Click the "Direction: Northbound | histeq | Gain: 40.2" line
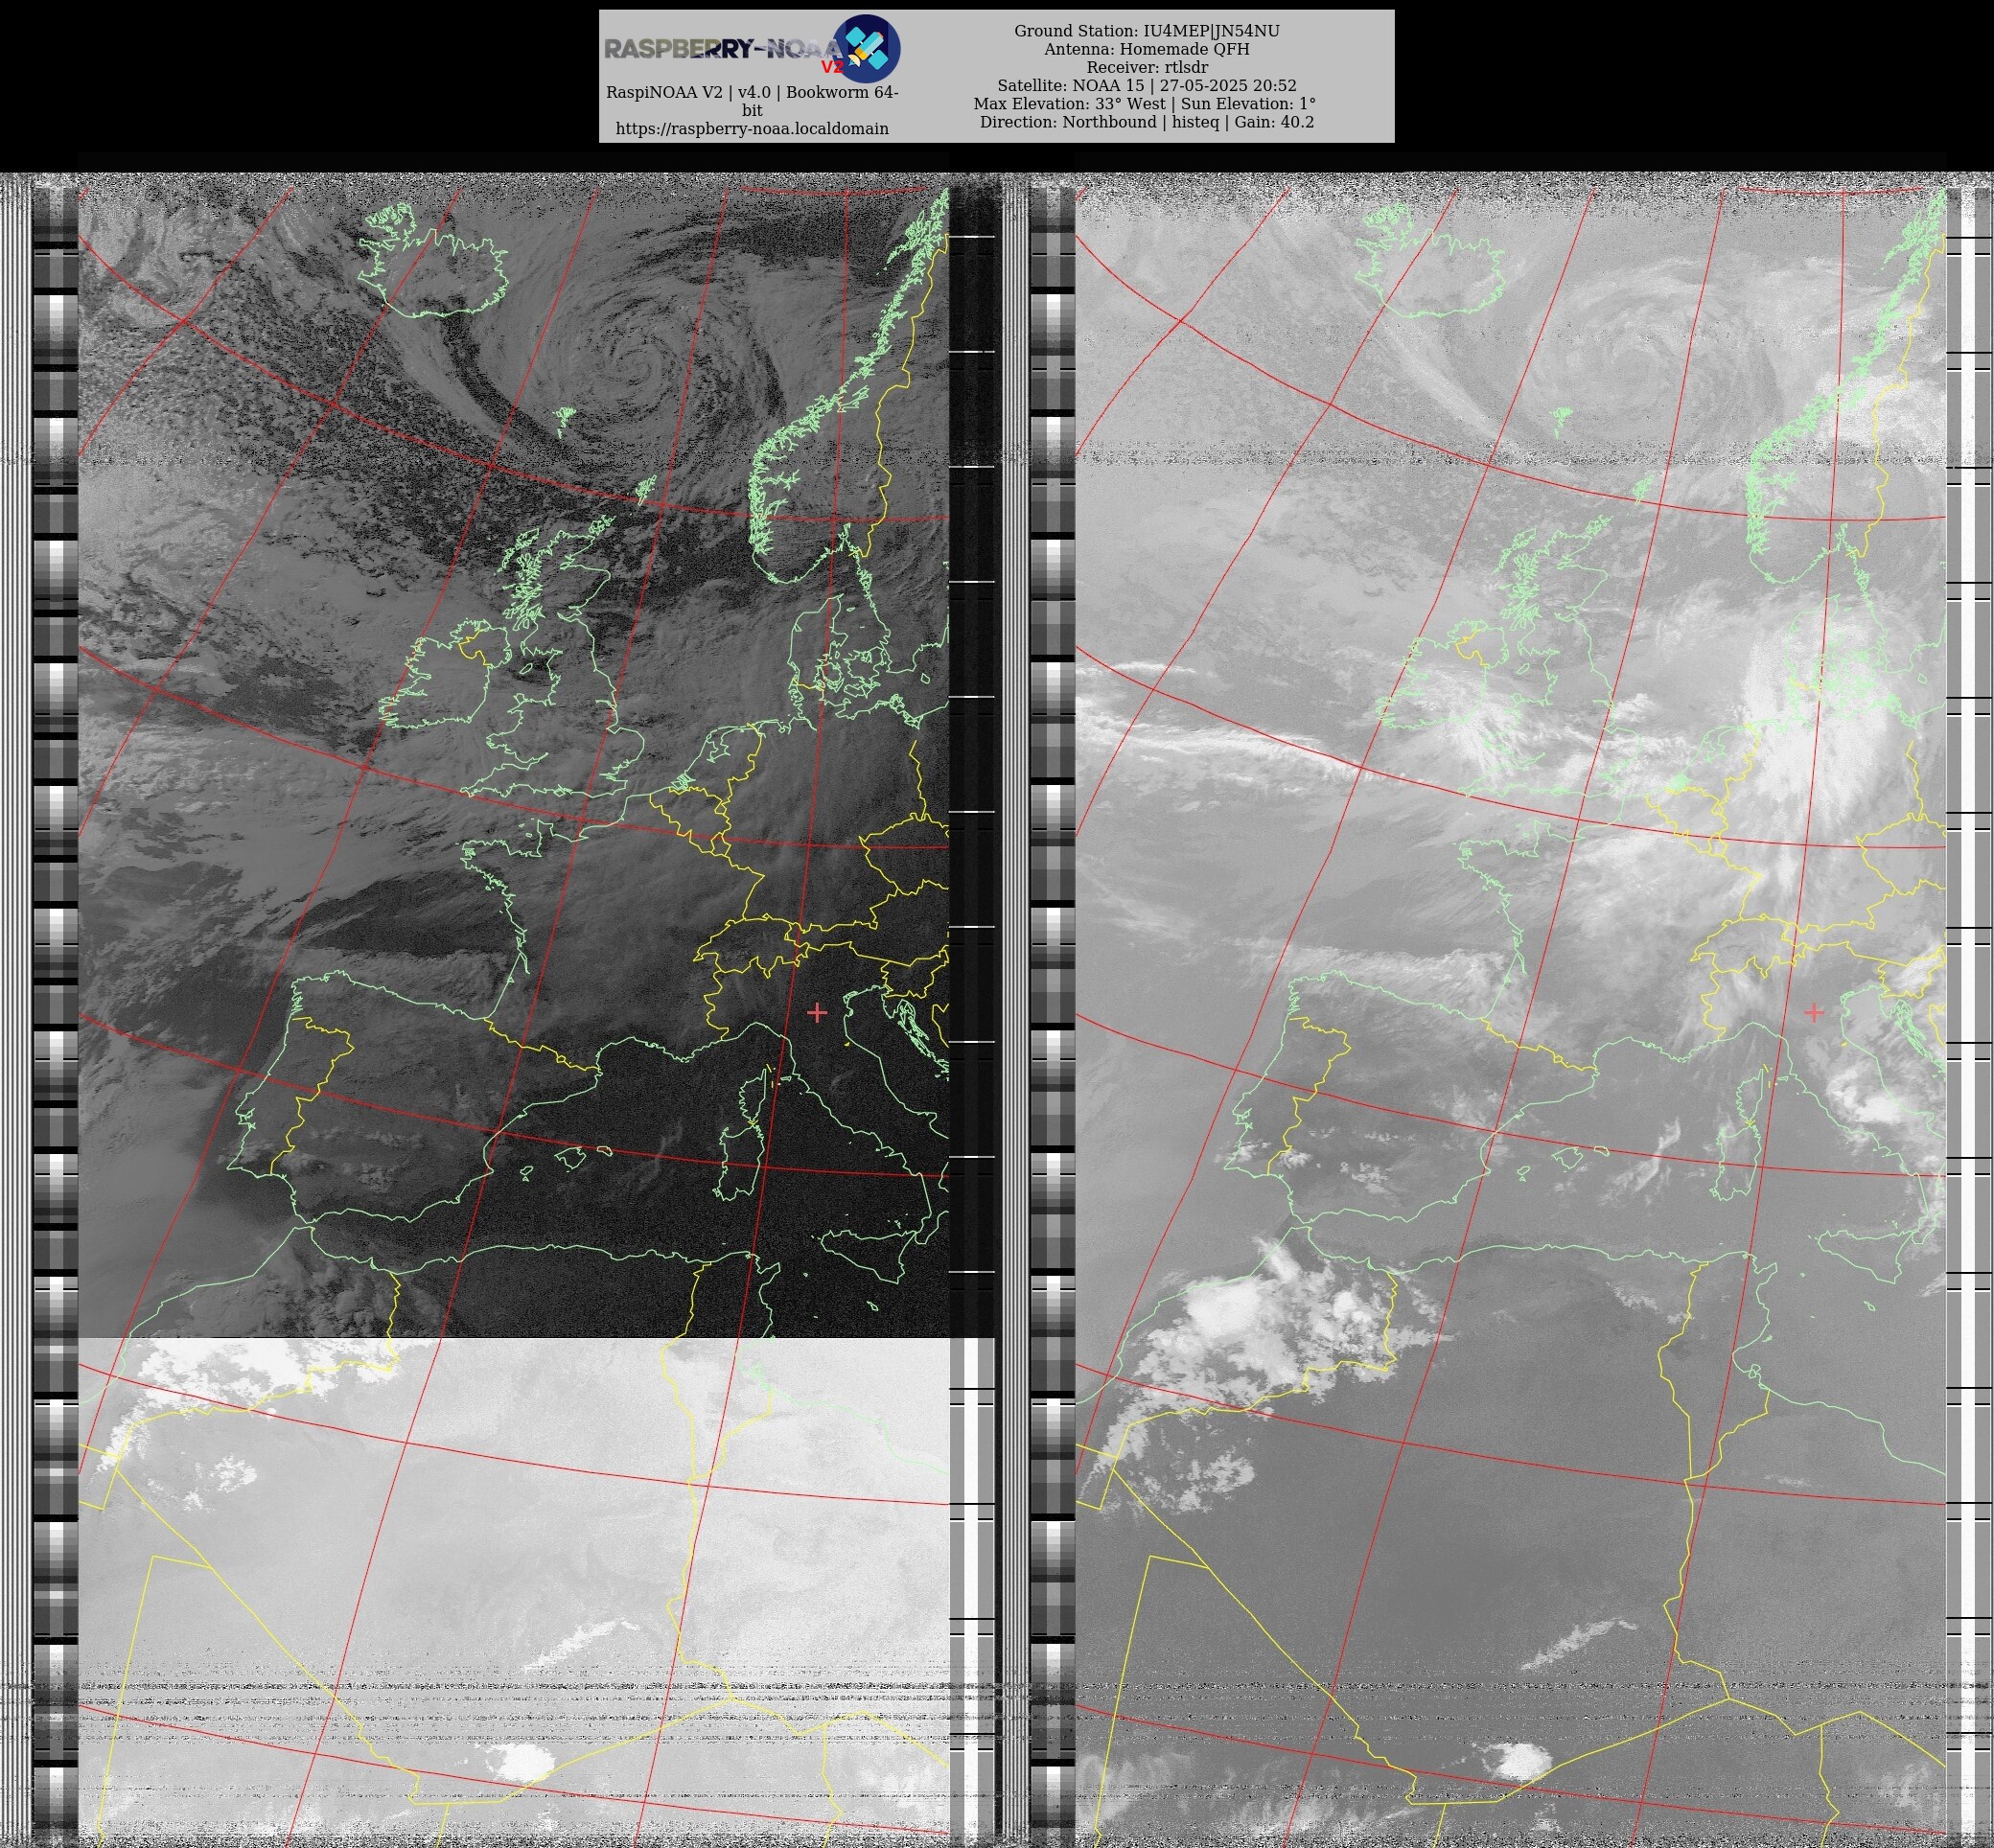The image size is (1994, 1848). (x=1147, y=122)
